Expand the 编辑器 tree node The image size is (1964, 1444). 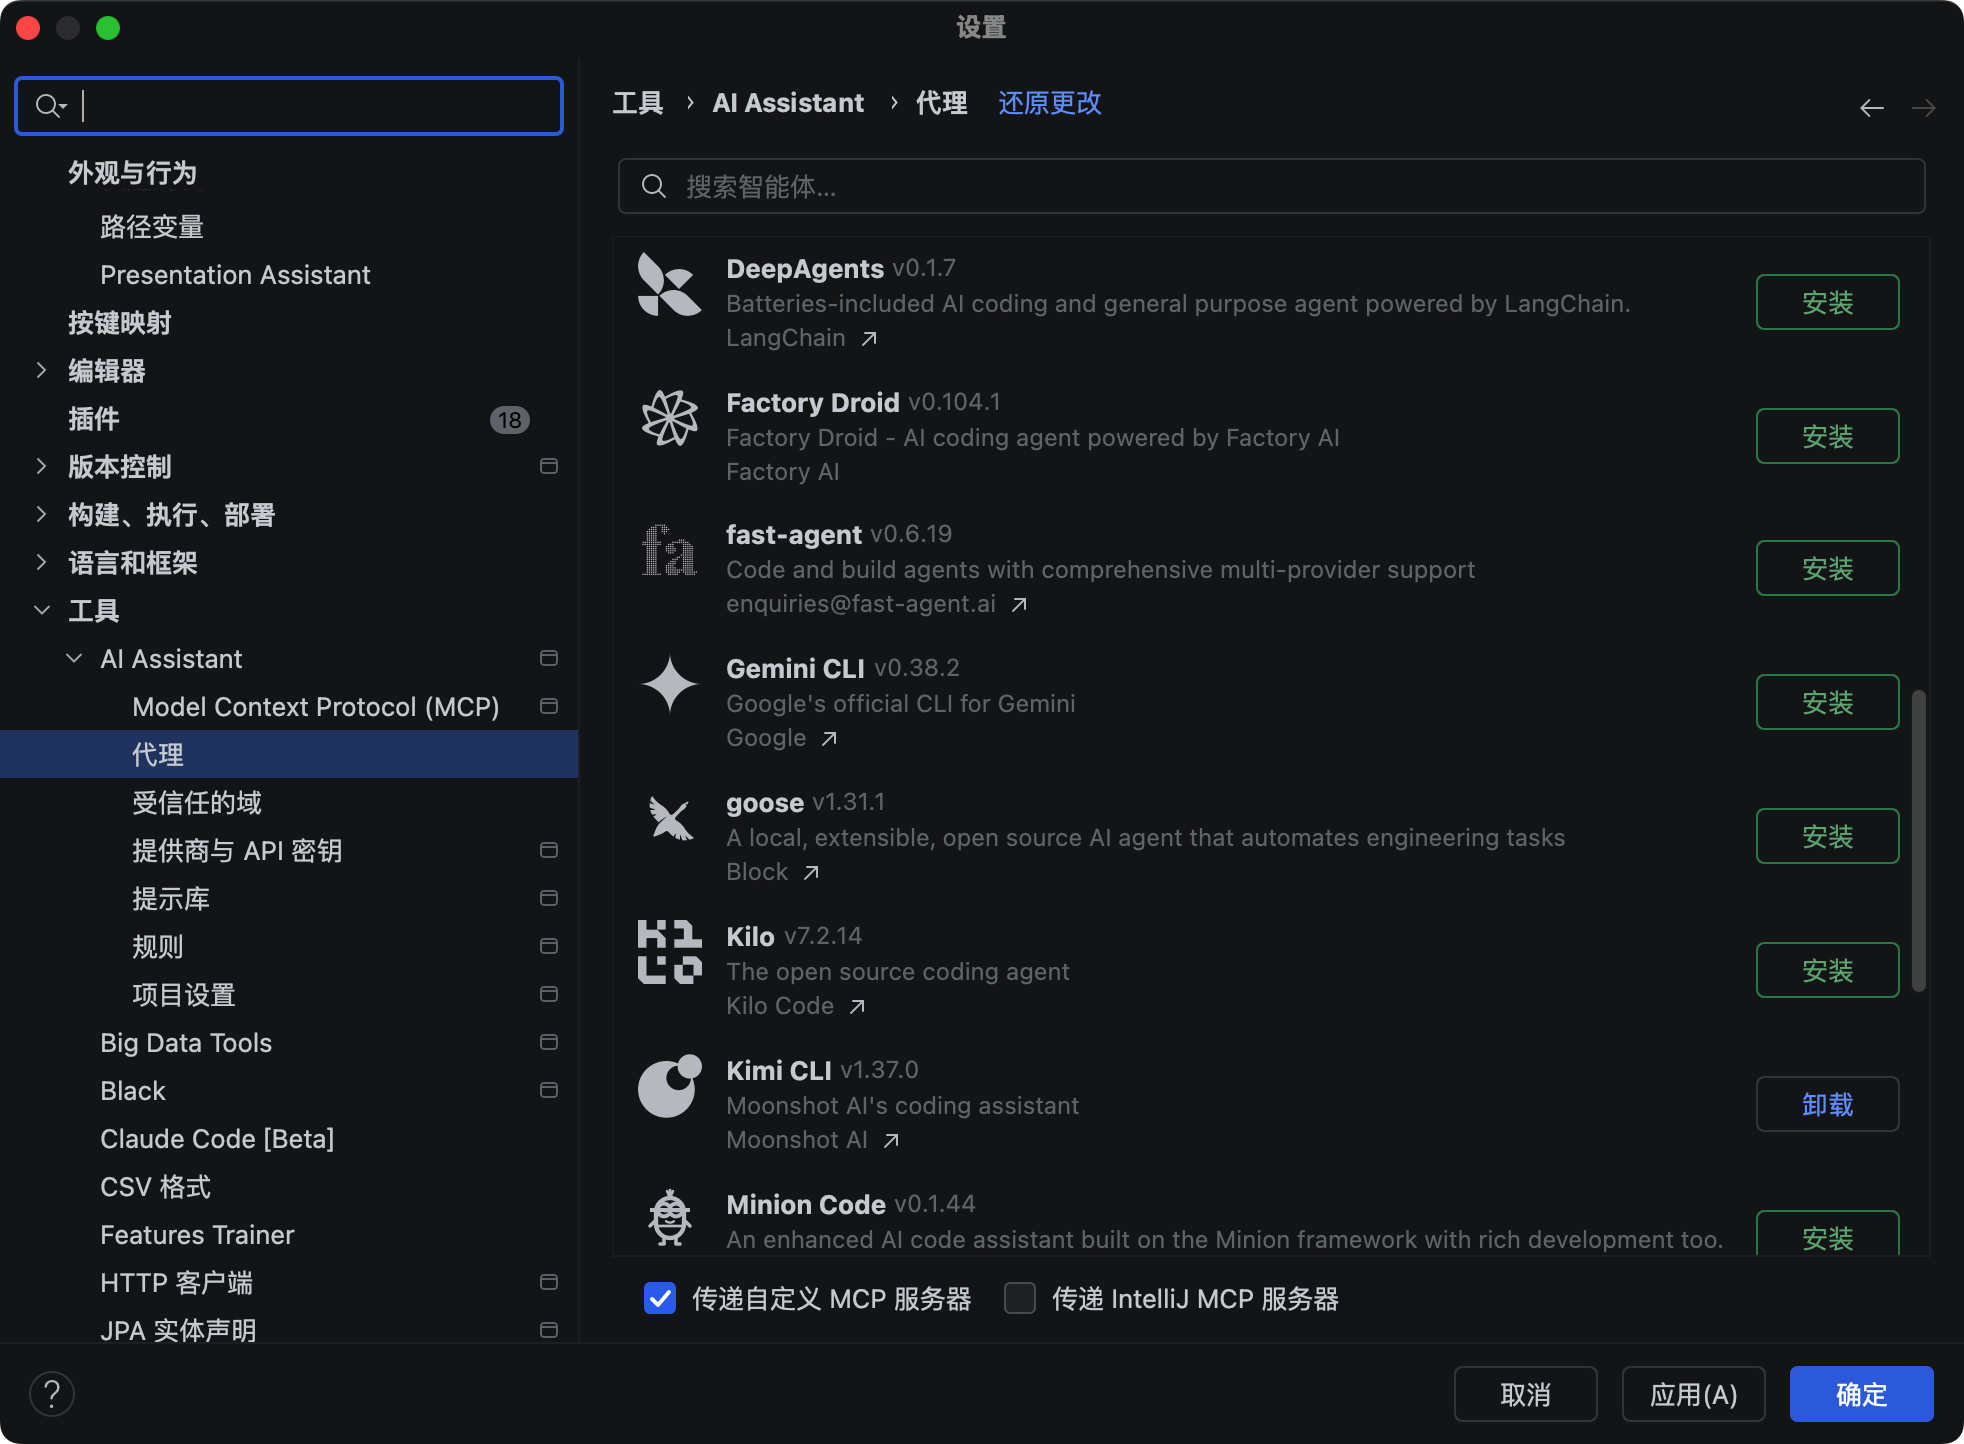click(41, 371)
